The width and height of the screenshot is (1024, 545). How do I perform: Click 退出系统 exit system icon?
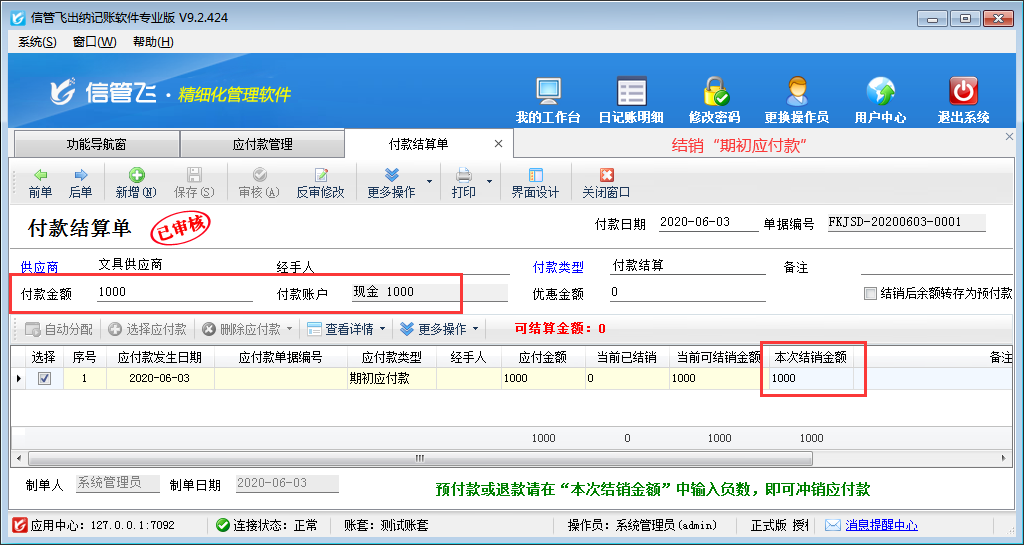coord(963,100)
